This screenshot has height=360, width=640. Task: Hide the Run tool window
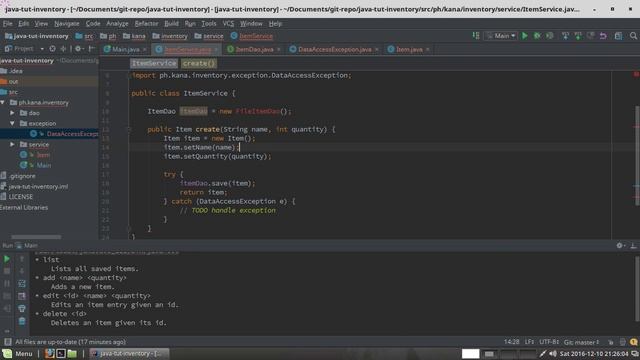tap(633, 245)
